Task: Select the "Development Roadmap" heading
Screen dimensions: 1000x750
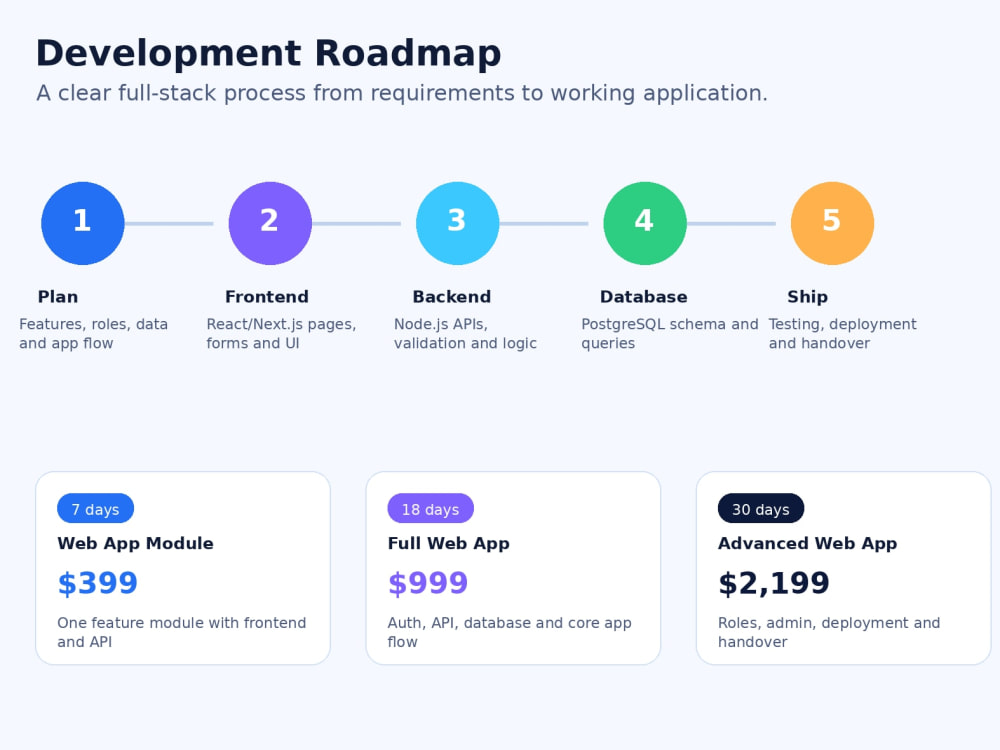Action: (268, 54)
